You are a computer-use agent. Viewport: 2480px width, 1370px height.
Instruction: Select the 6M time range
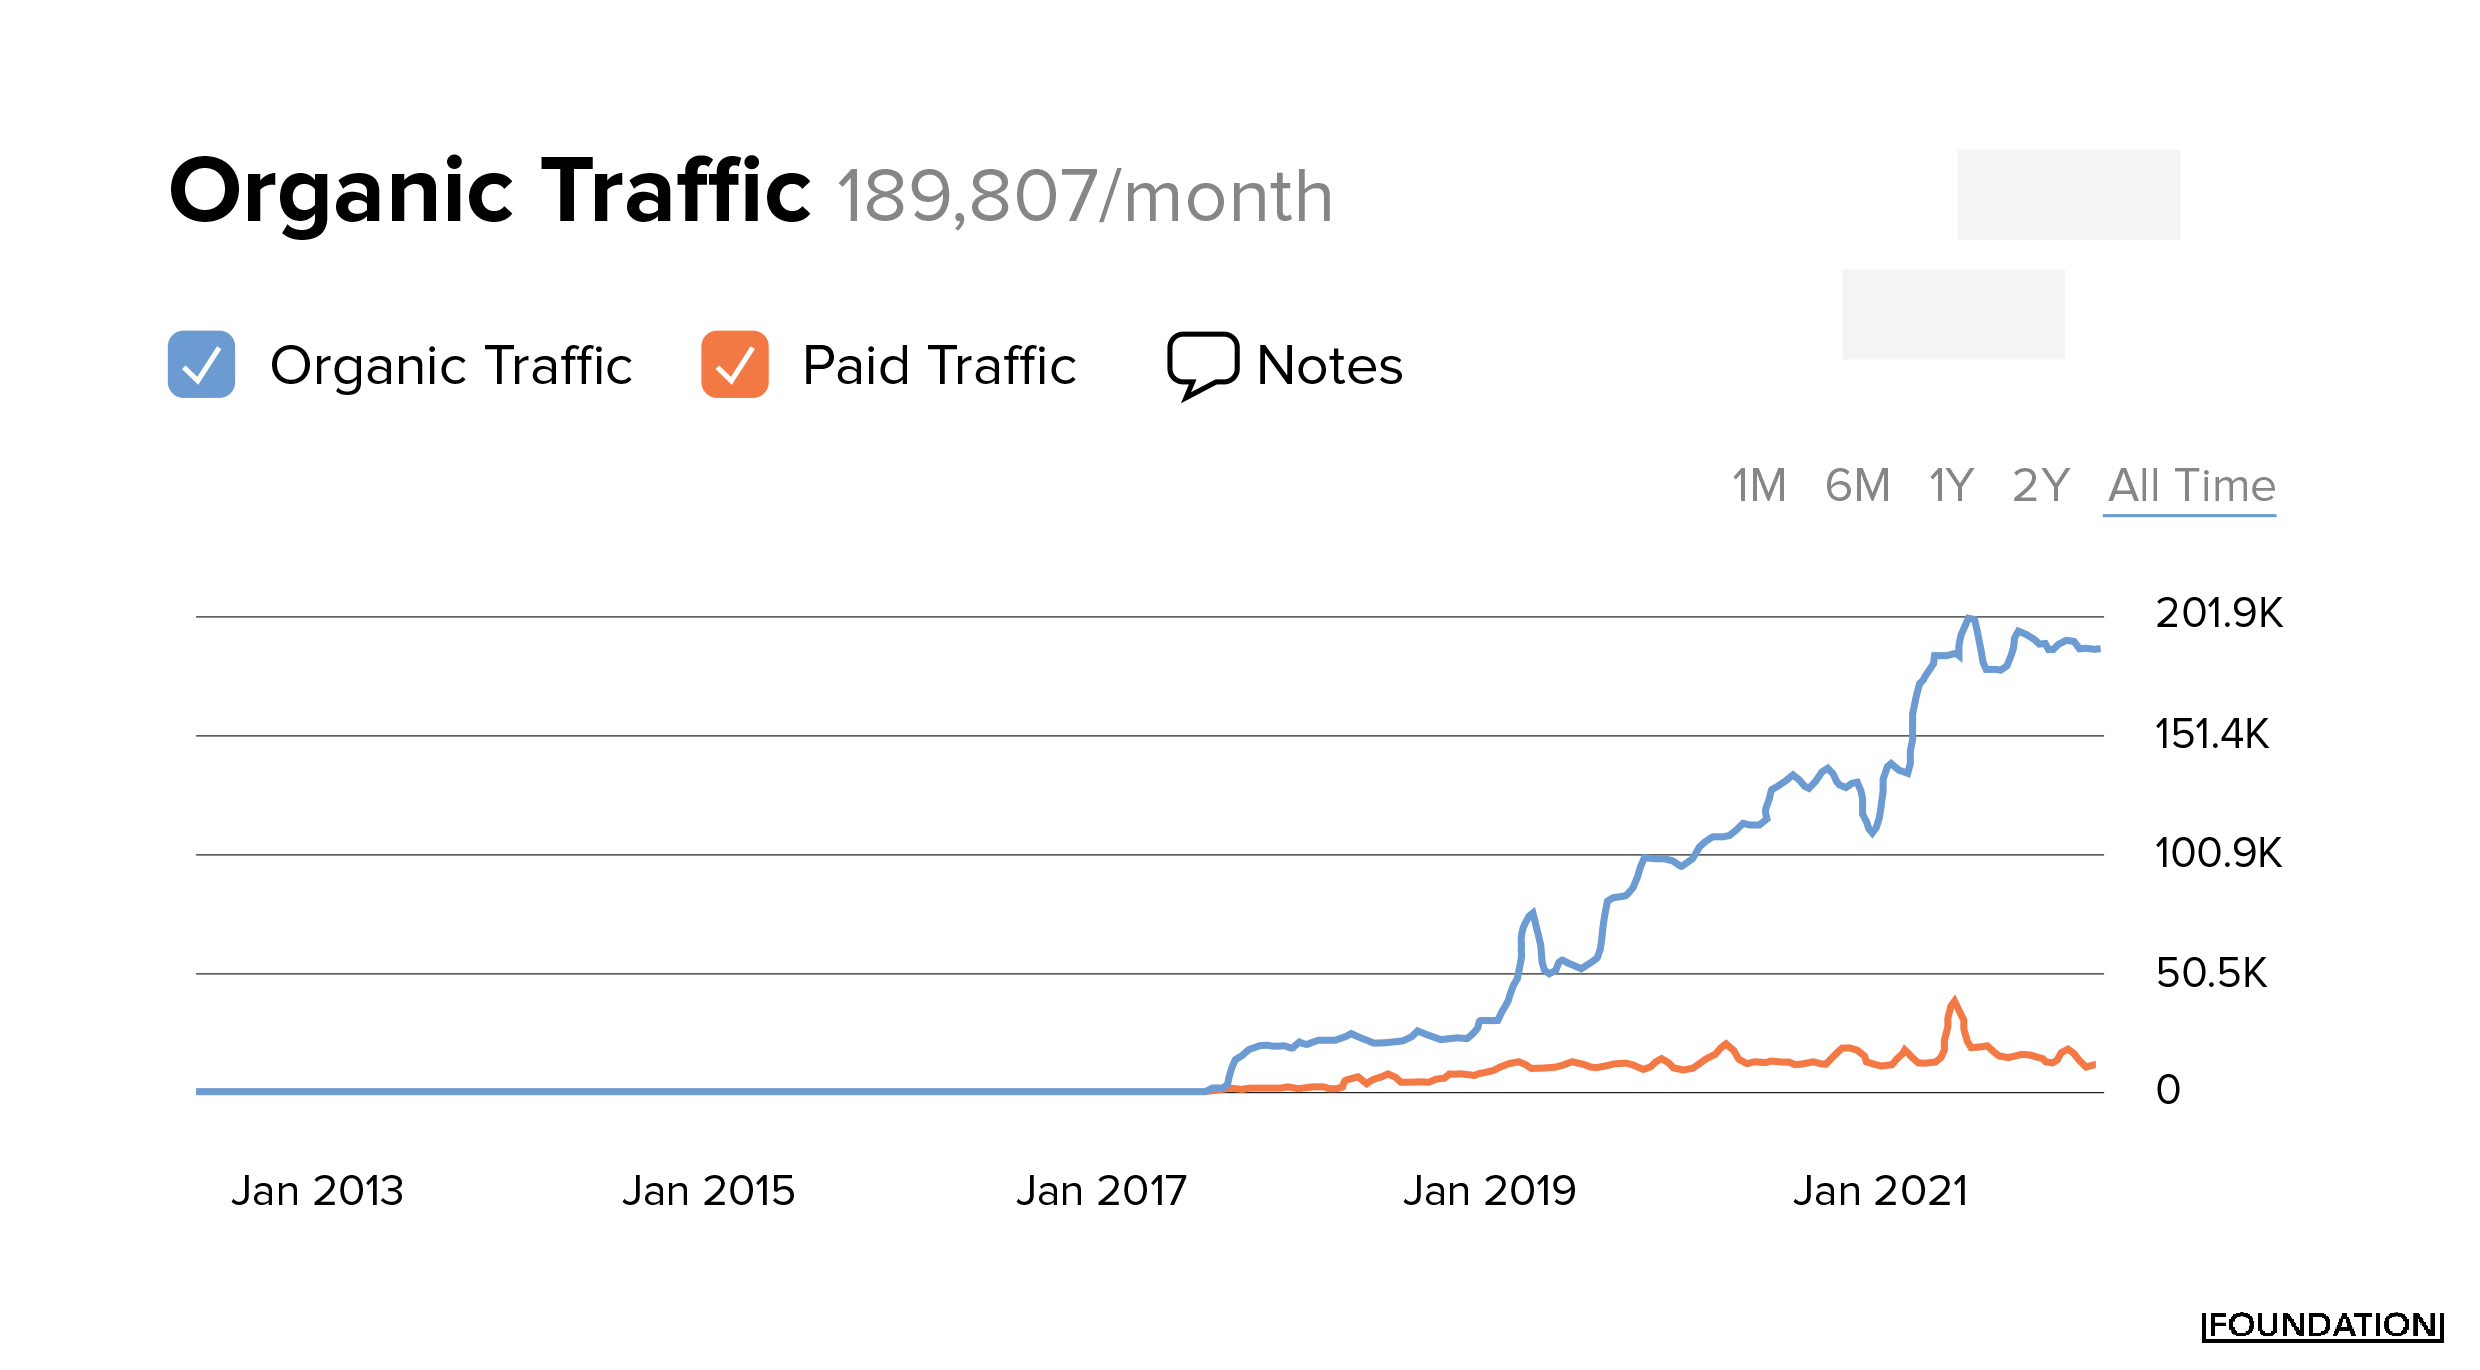(x=1857, y=486)
